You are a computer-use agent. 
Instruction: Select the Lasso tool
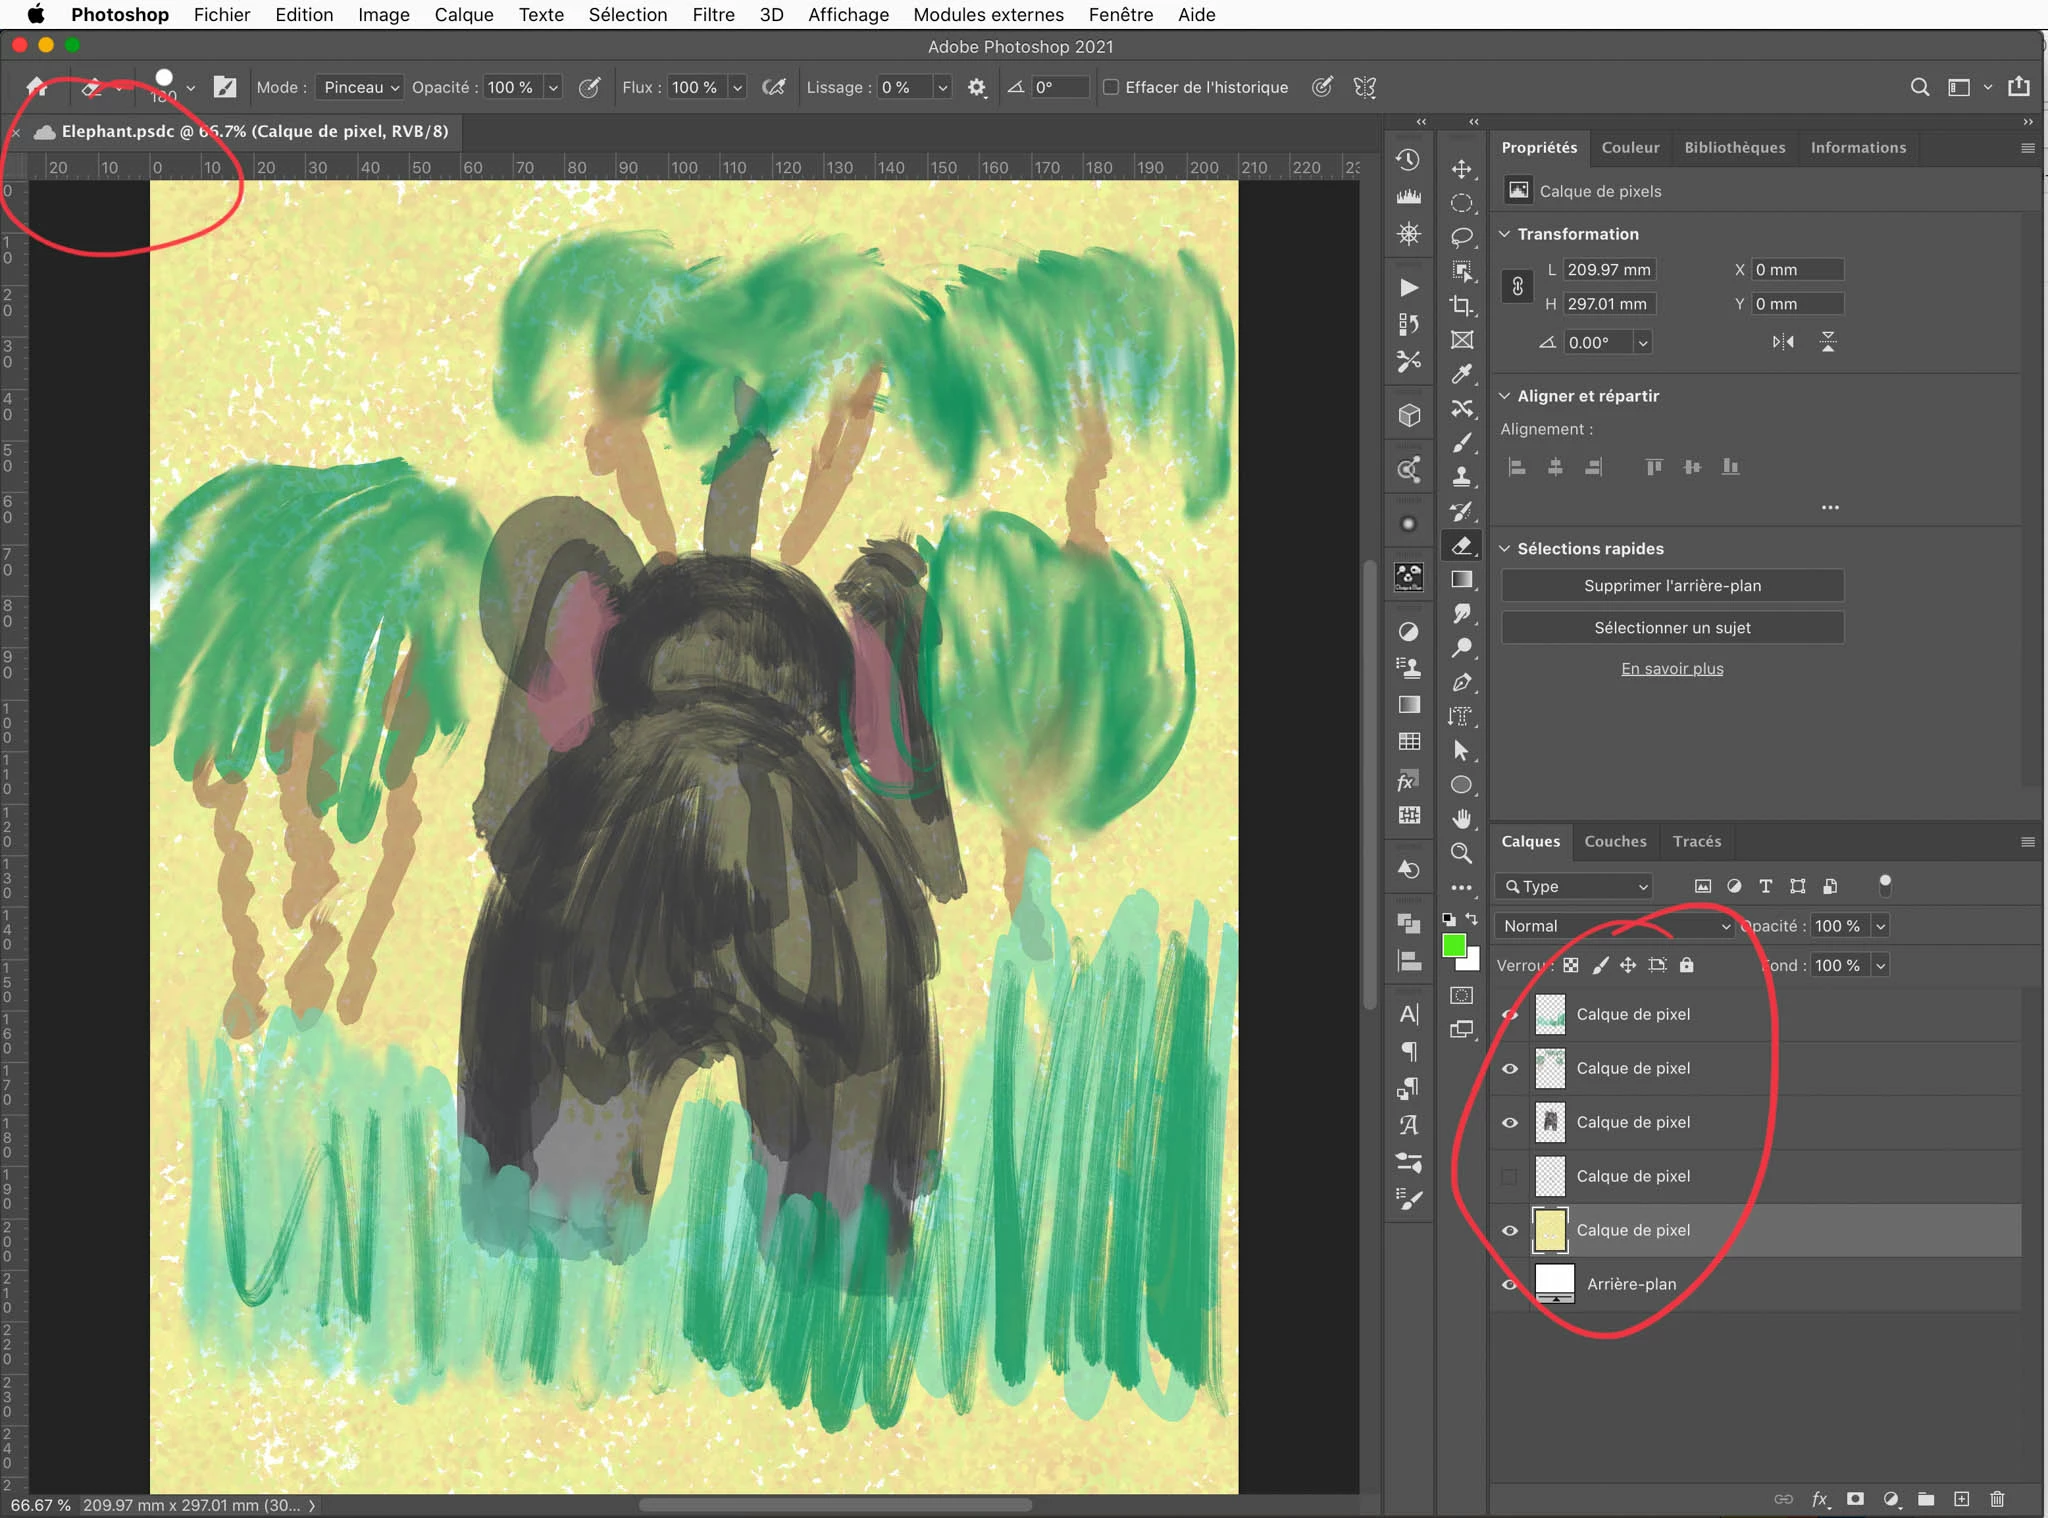click(1461, 237)
